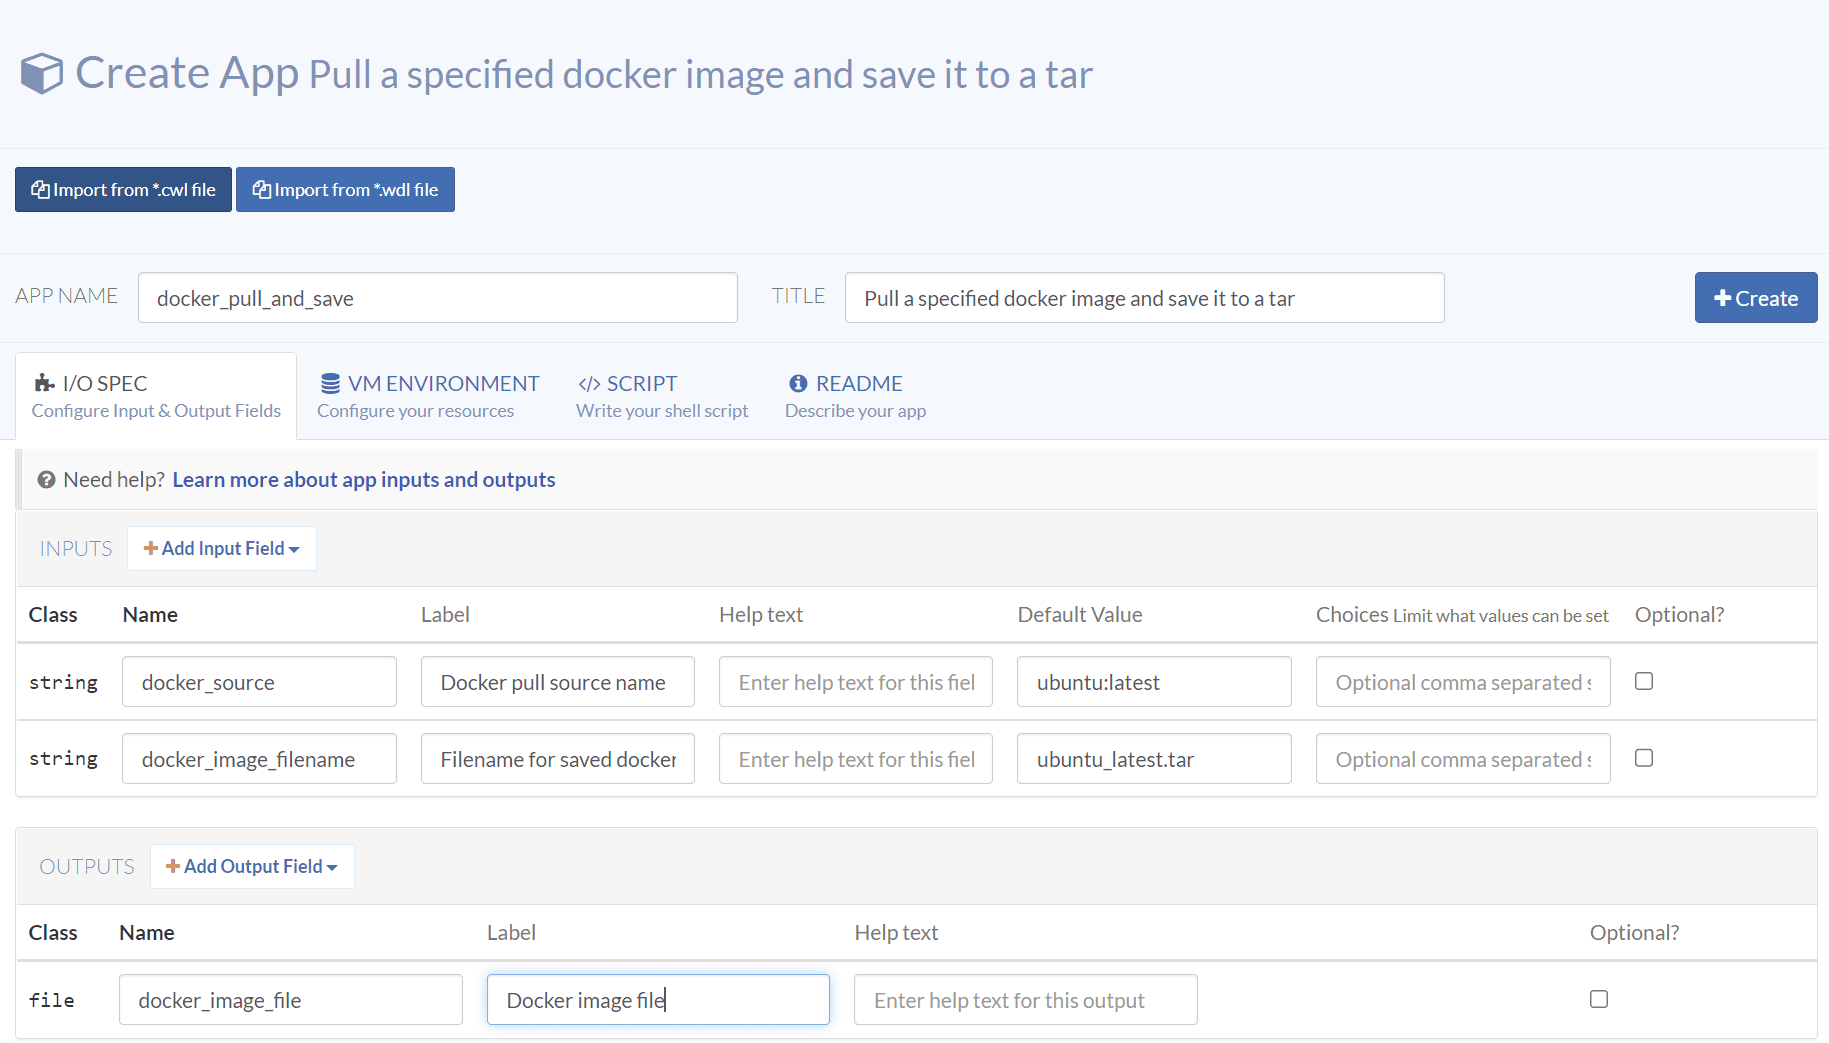Mark docker_source input as optional
1829x1043 pixels.
(1643, 681)
